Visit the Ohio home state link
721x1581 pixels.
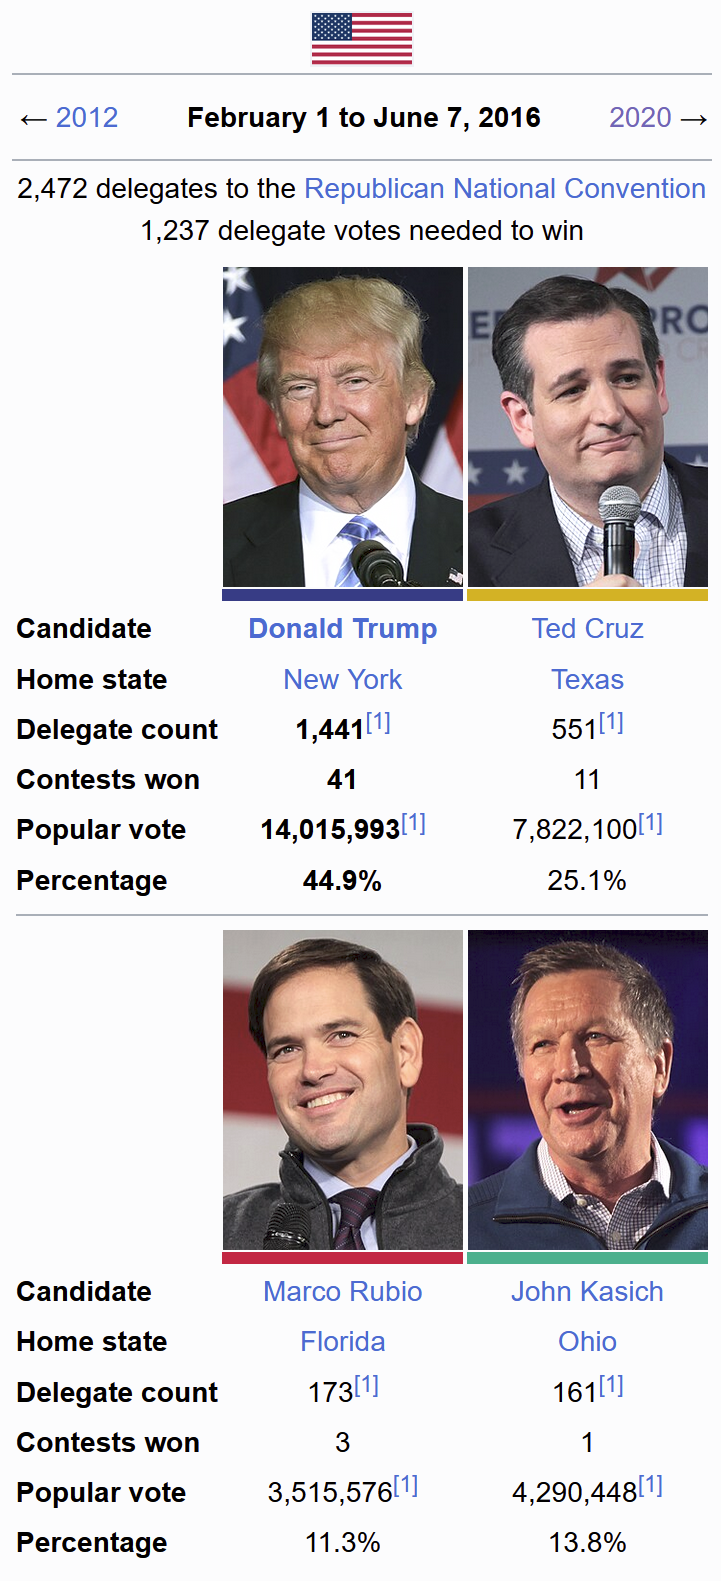pos(588,1342)
